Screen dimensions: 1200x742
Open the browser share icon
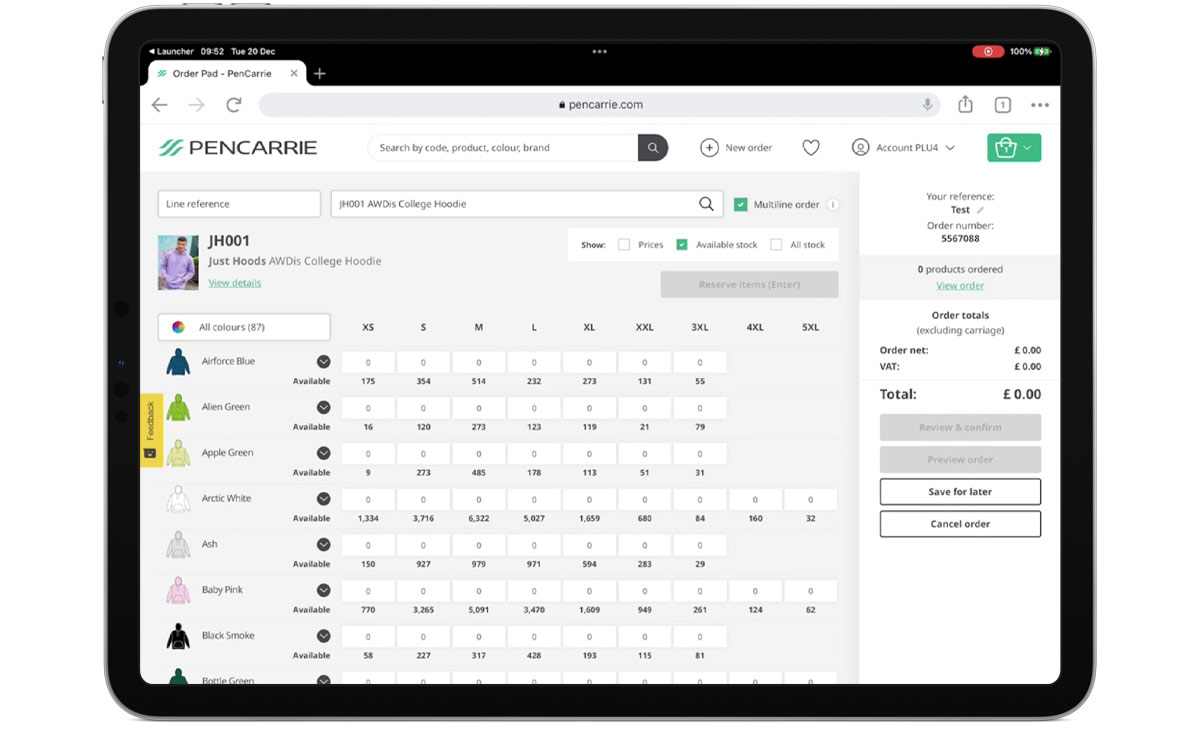[965, 104]
